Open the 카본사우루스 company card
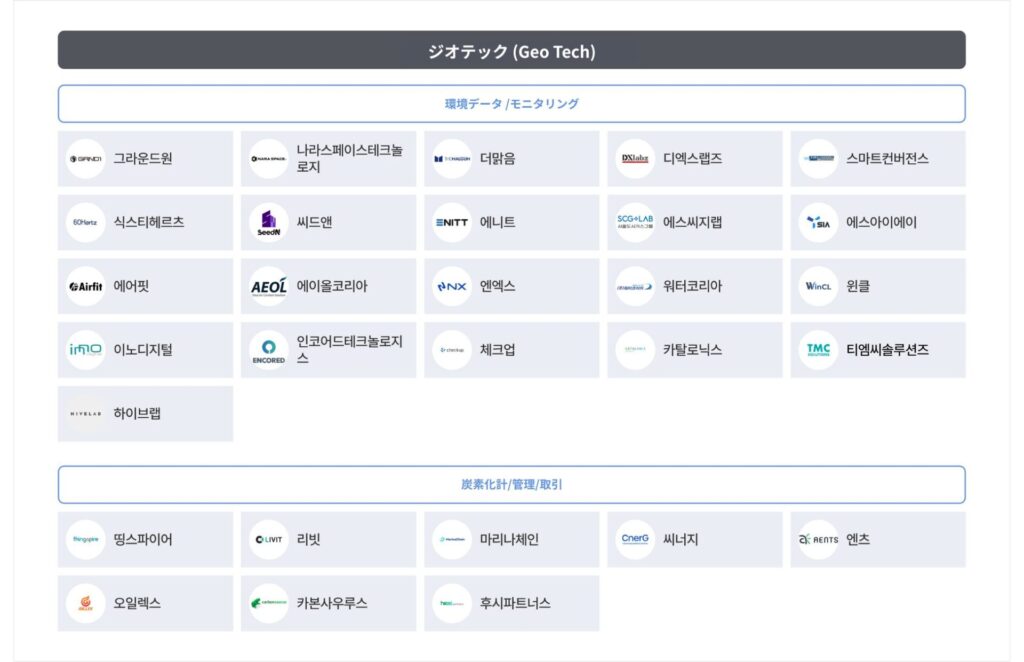 [328, 603]
